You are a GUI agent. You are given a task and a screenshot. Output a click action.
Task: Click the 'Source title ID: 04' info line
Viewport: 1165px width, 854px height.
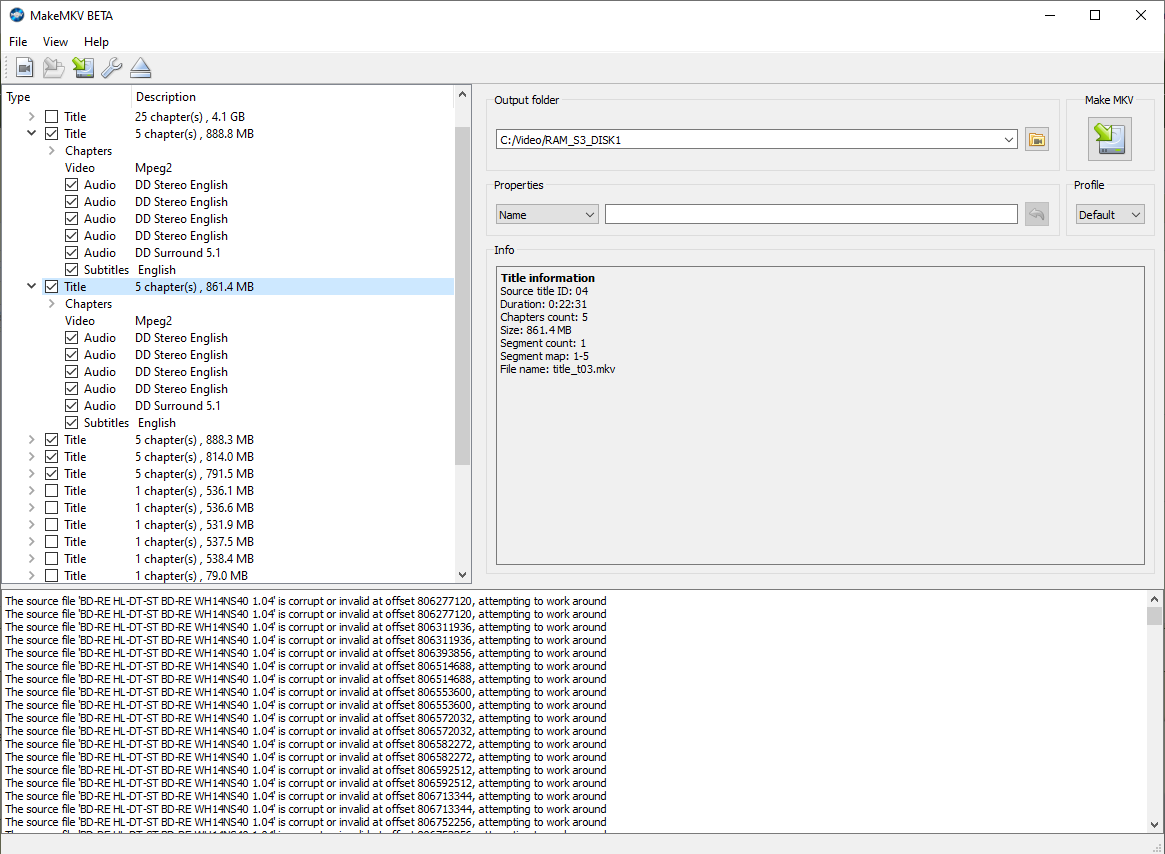pyautogui.click(x=544, y=291)
